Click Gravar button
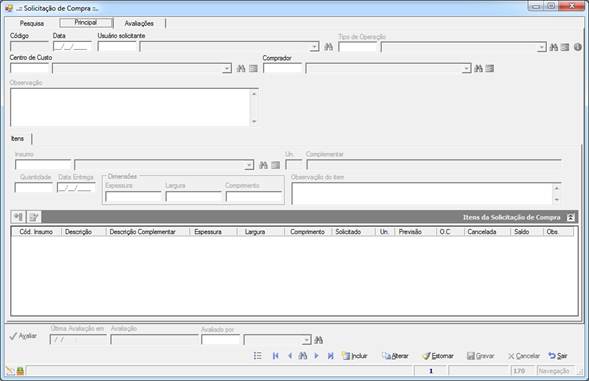589x381 pixels. [480, 356]
